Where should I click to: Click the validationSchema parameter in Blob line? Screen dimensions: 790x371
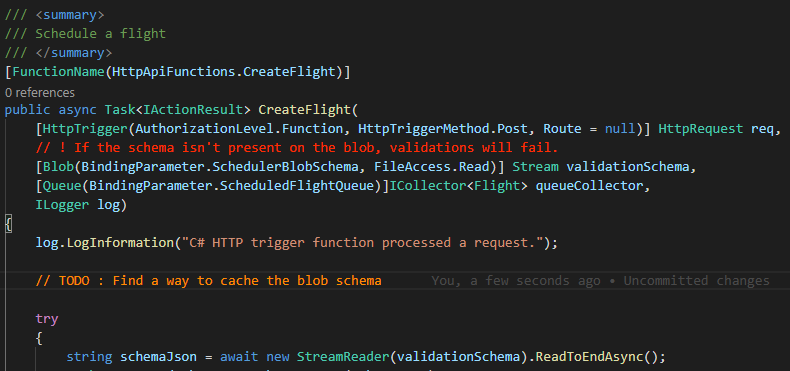629,167
